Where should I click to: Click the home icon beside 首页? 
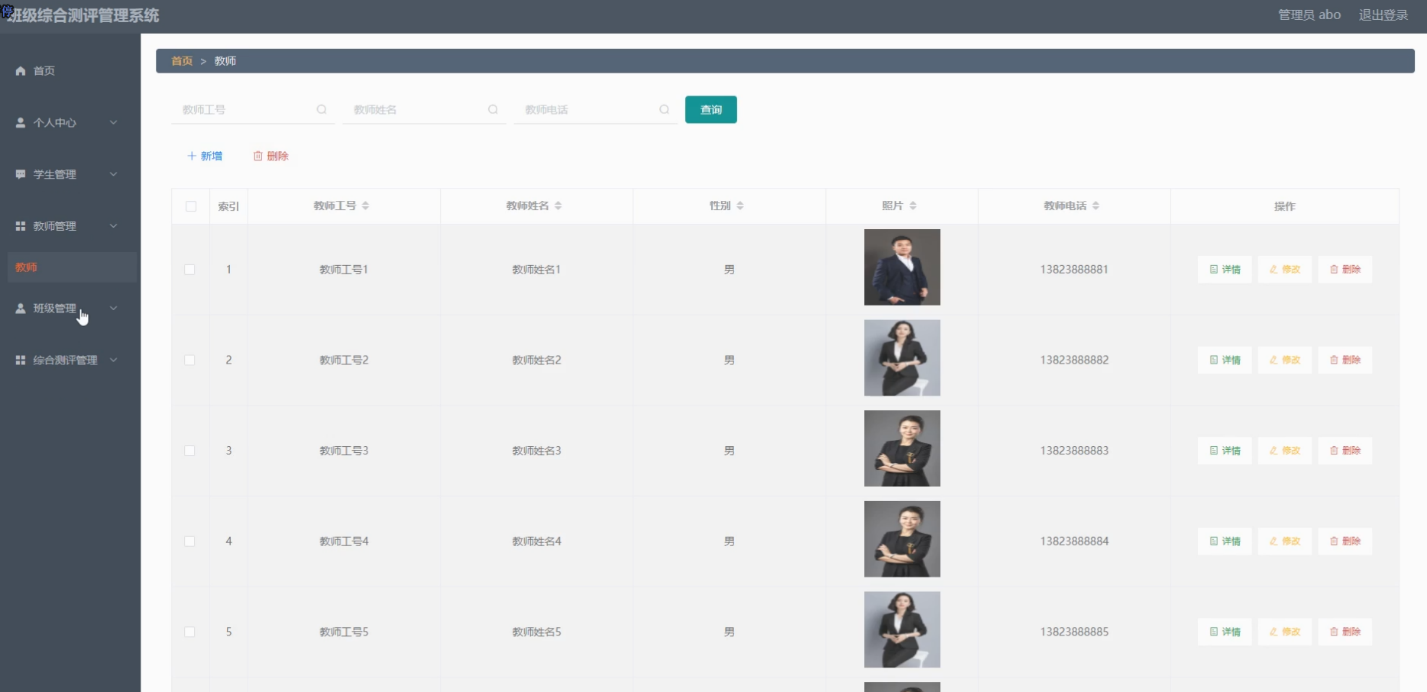20,71
